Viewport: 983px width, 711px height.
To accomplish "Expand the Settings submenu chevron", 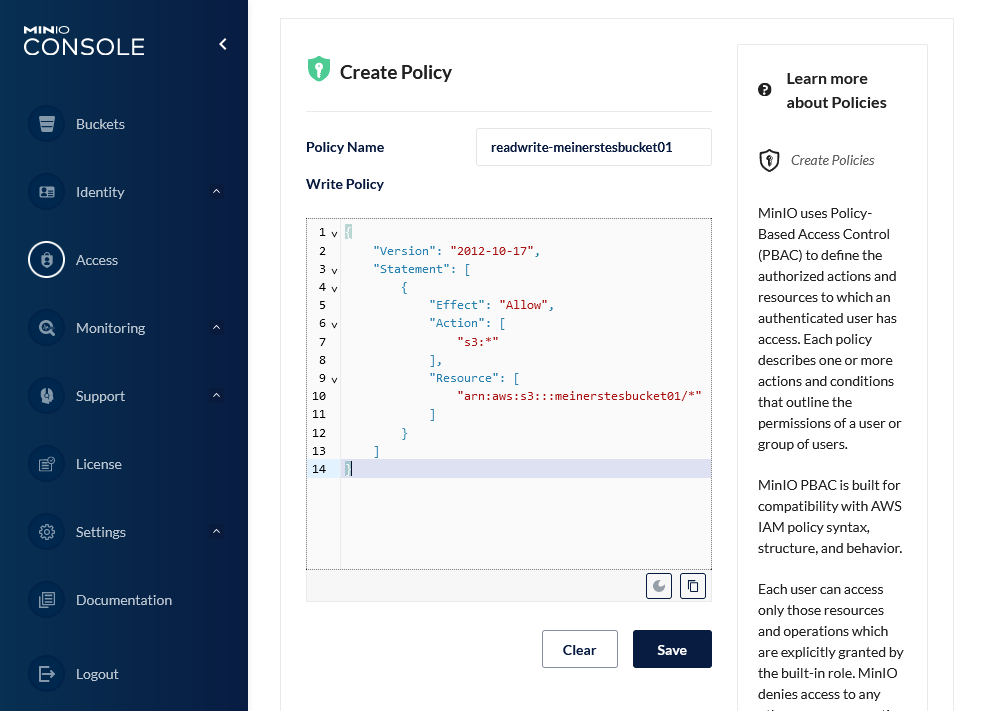I will (x=216, y=532).
